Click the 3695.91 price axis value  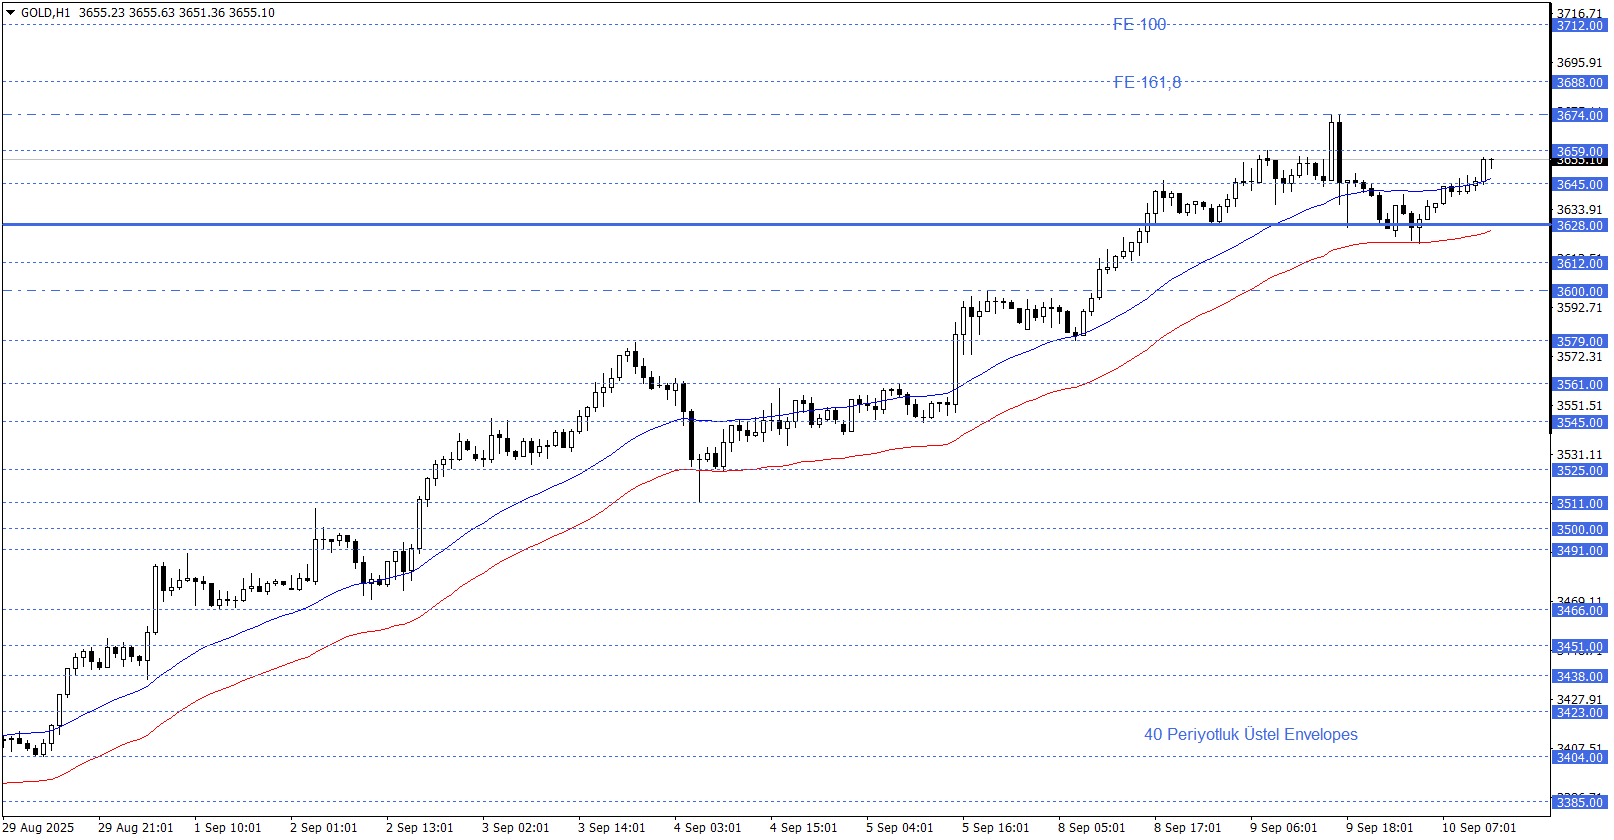point(1579,63)
